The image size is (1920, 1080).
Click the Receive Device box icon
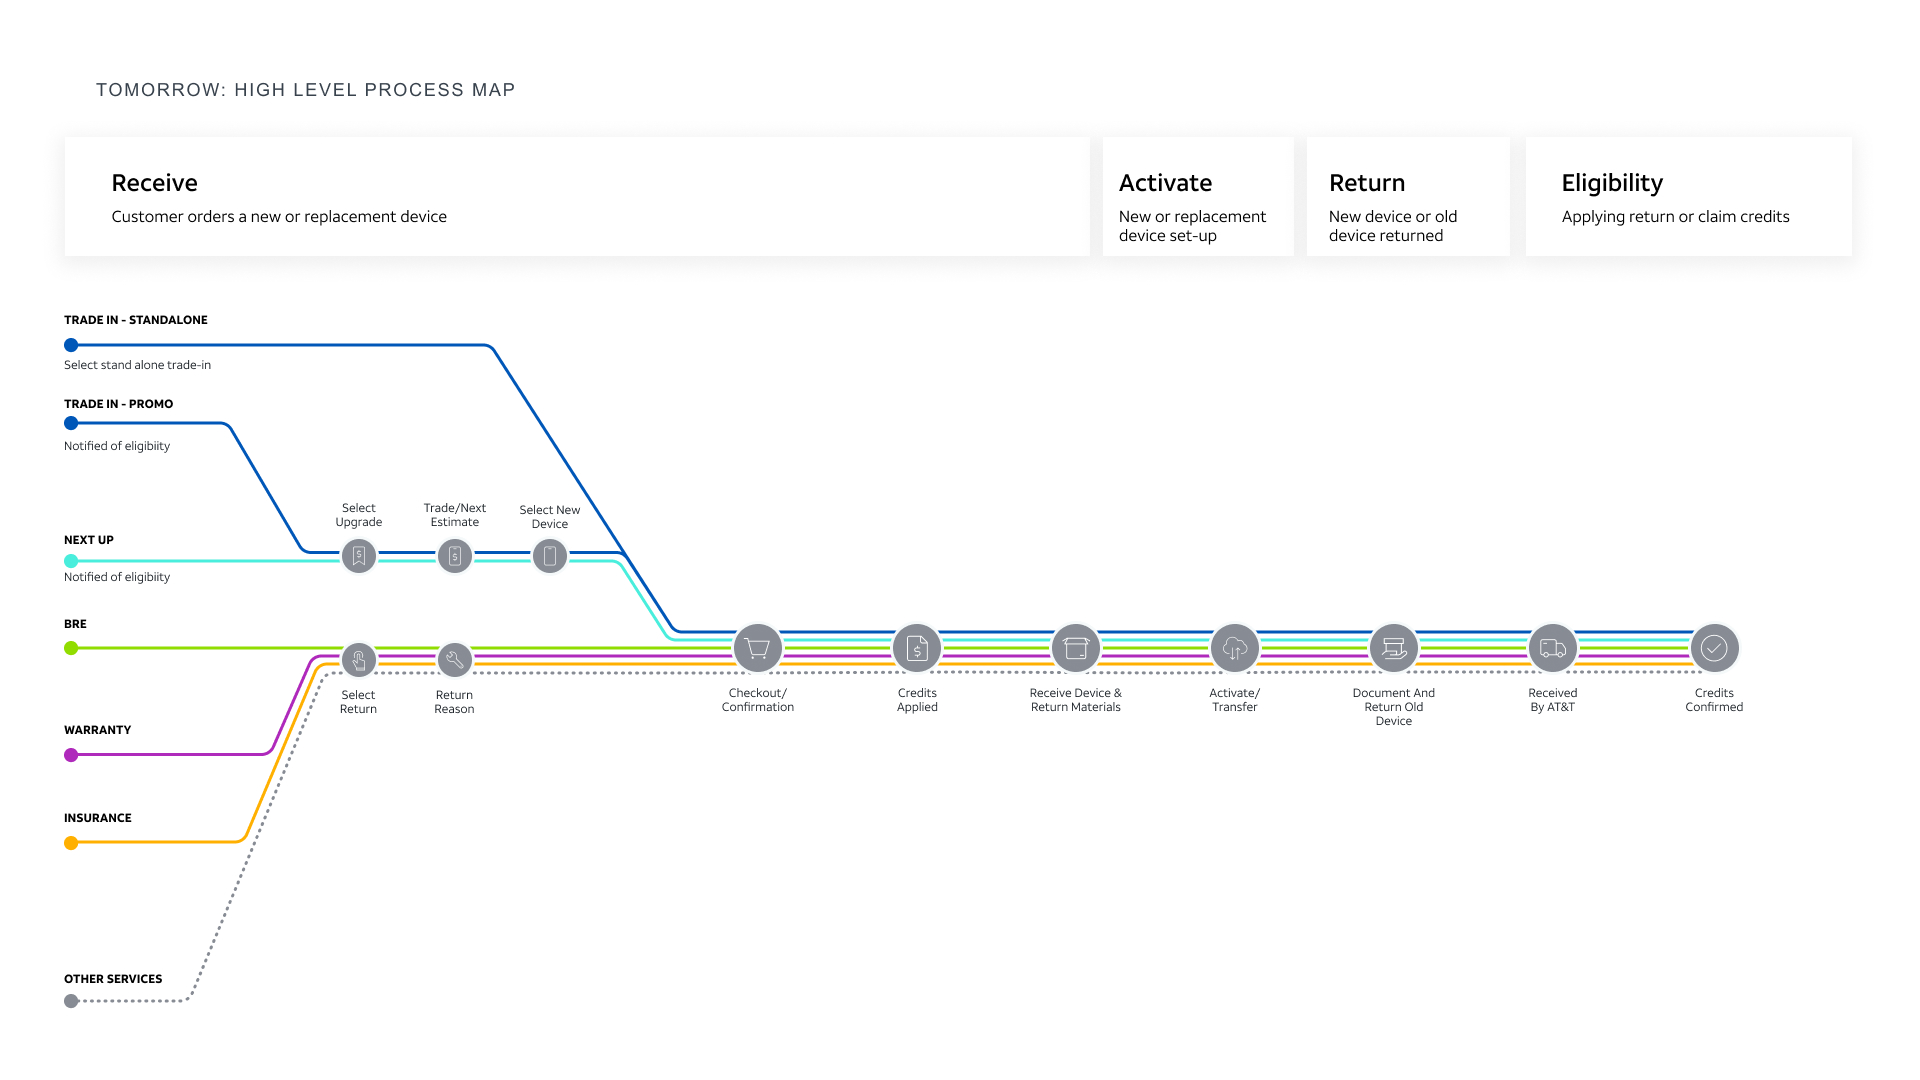coord(1076,649)
